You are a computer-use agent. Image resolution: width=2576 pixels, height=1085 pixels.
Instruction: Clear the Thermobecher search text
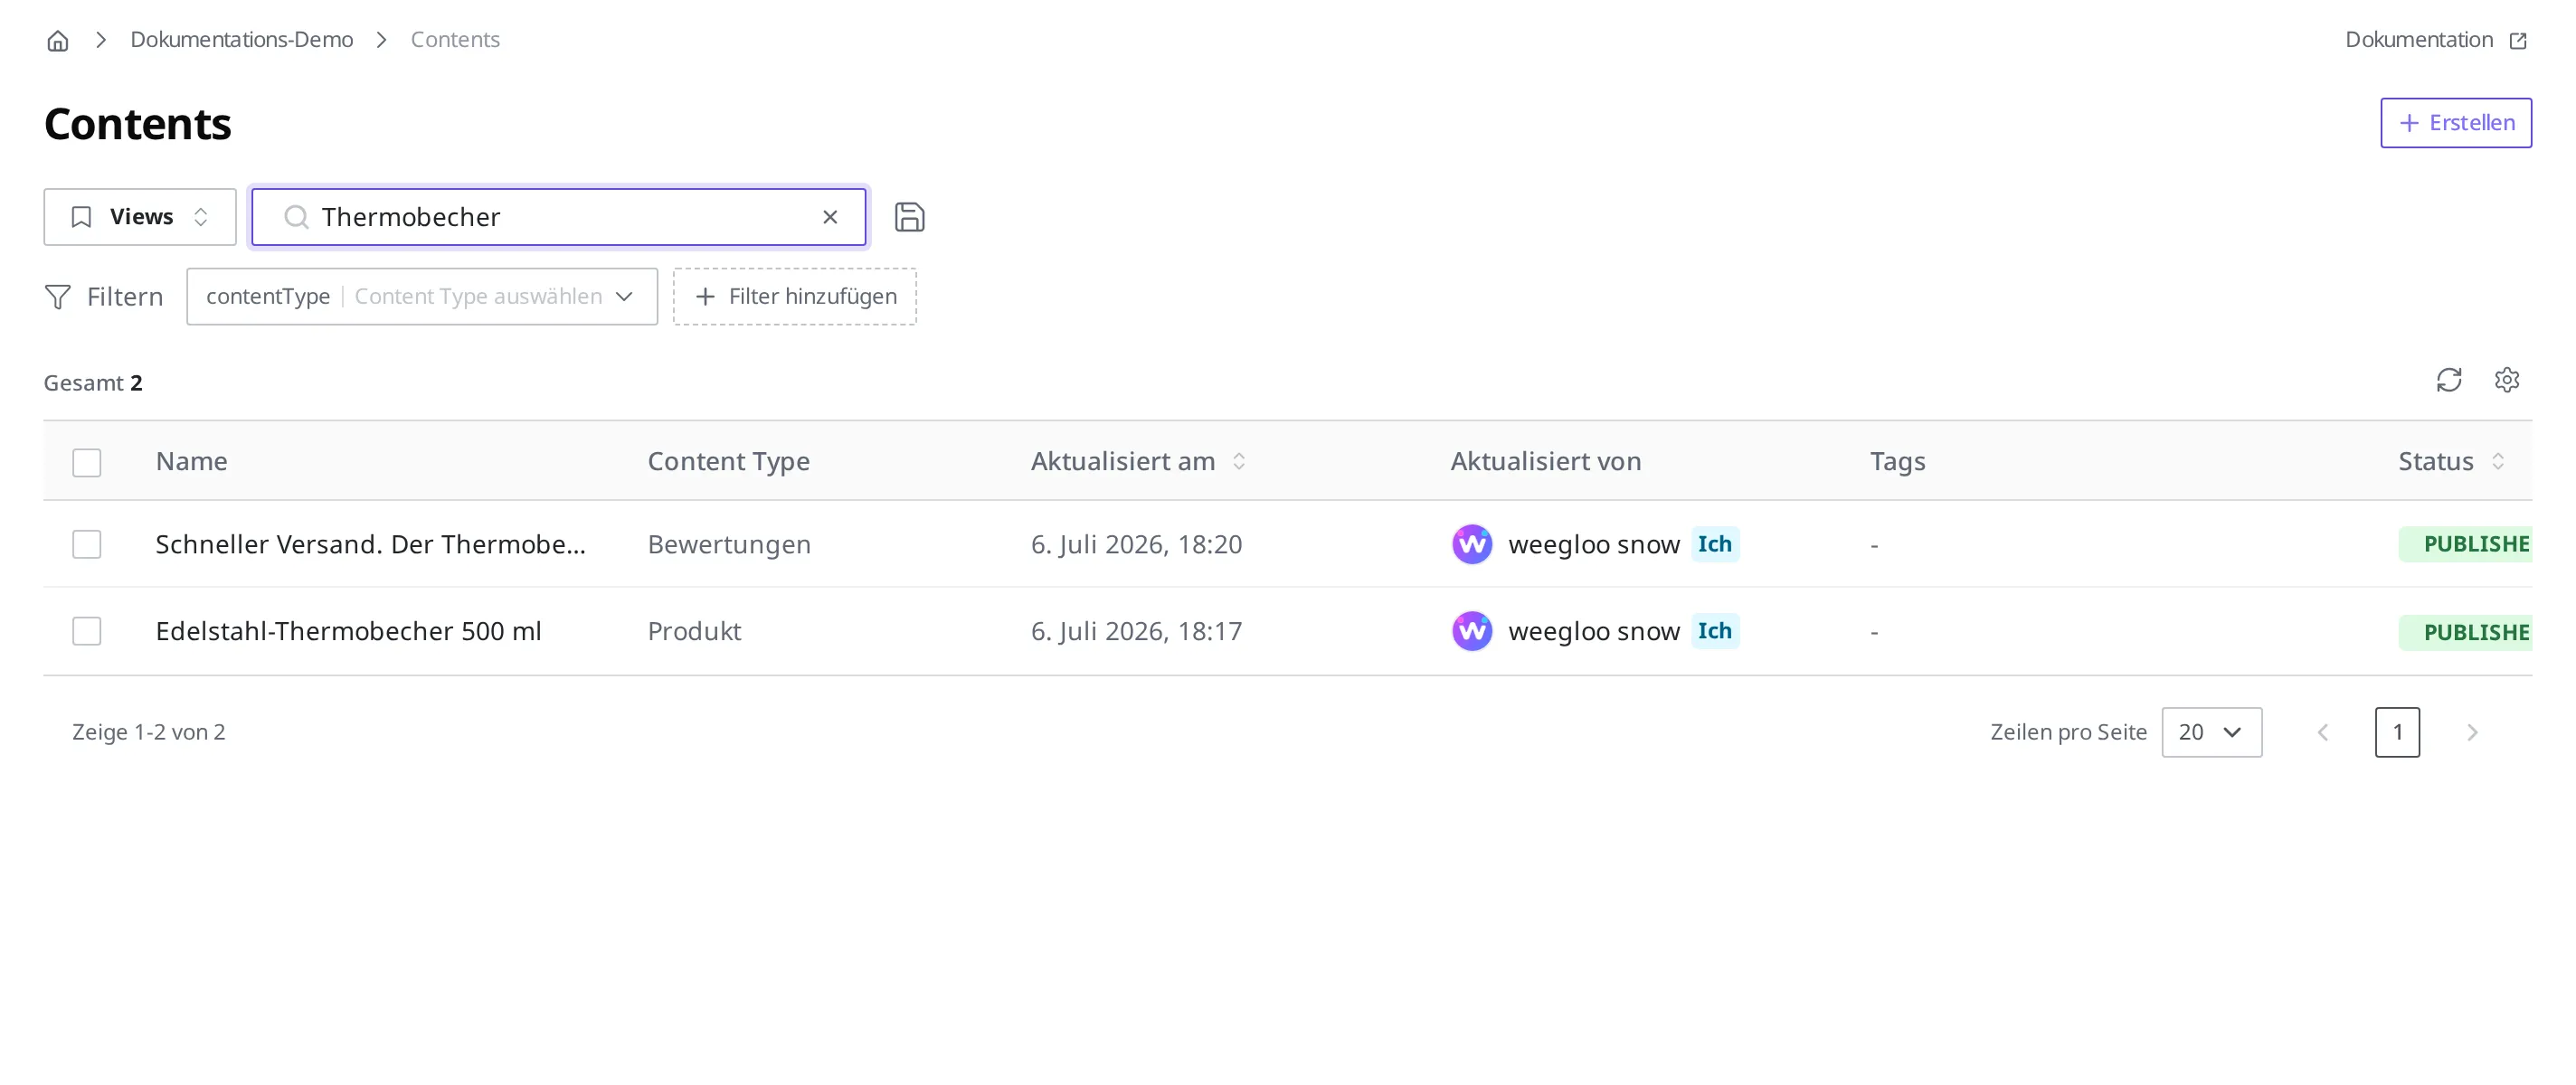829,217
